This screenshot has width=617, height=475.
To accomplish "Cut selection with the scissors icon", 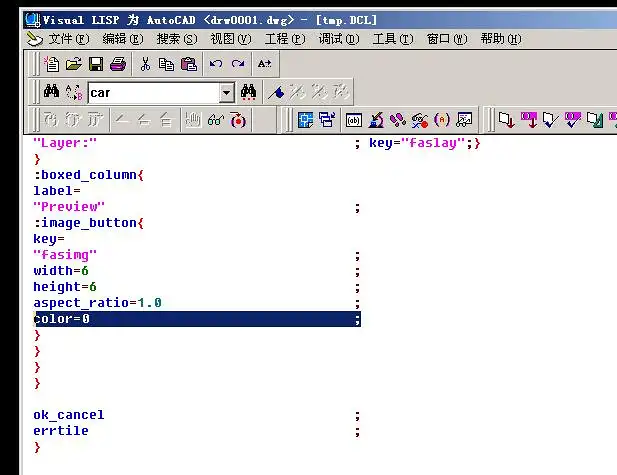I will tap(145, 64).
